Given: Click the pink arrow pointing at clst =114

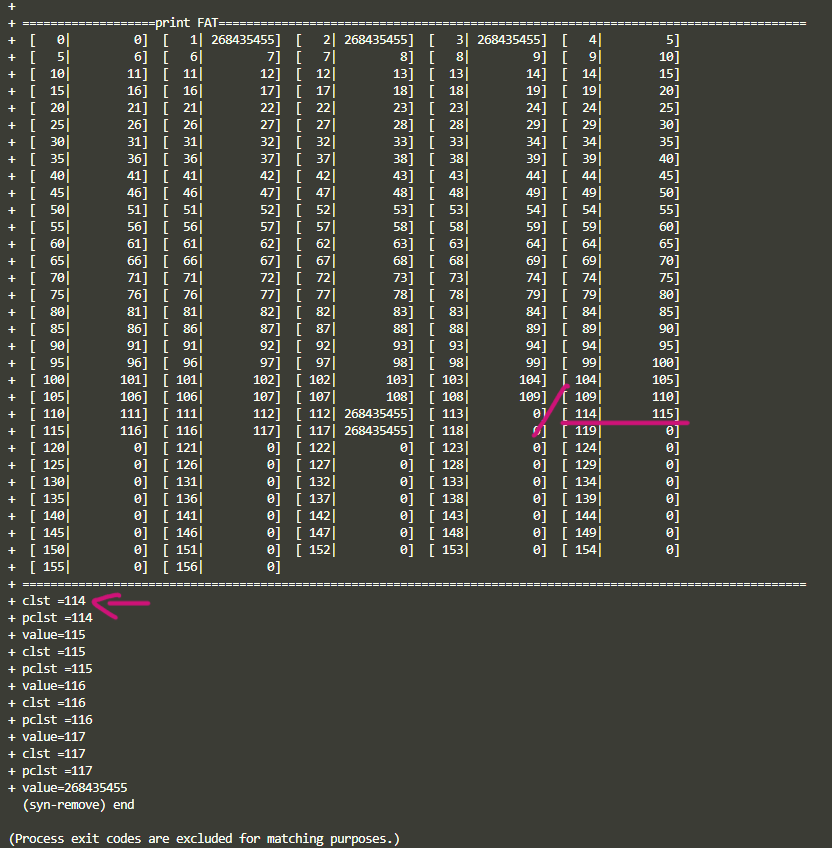Looking at the screenshot, I should (x=120, y=603).
